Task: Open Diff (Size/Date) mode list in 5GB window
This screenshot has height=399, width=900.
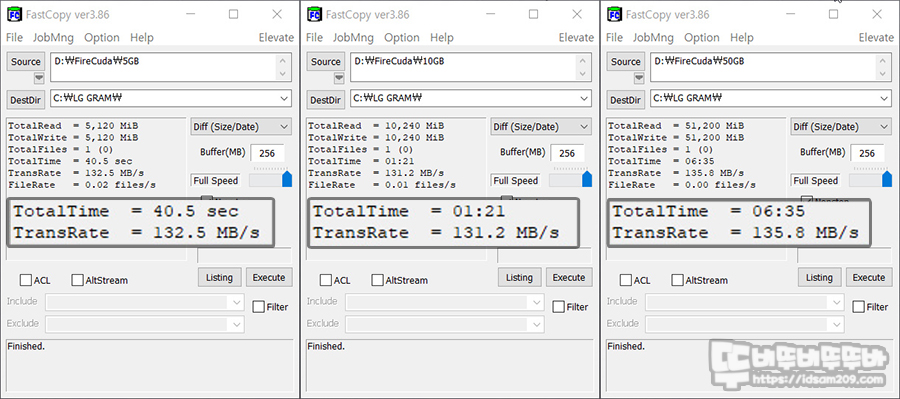Action: tap(240, 127)
